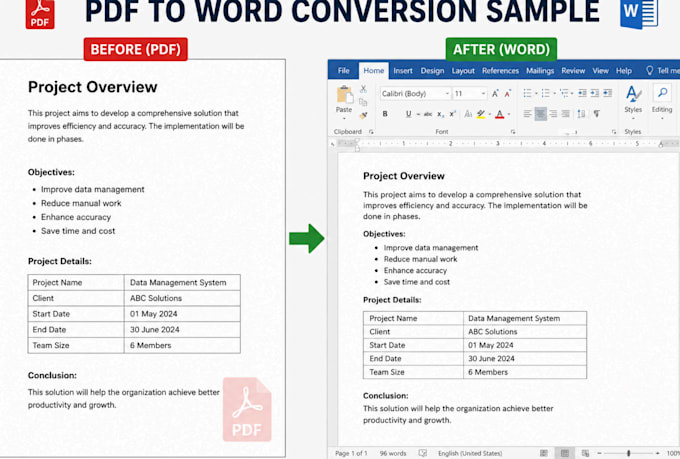Click Page 1 of 1 status indicator
Screen dimensions: 680x459
pos(351,453)
